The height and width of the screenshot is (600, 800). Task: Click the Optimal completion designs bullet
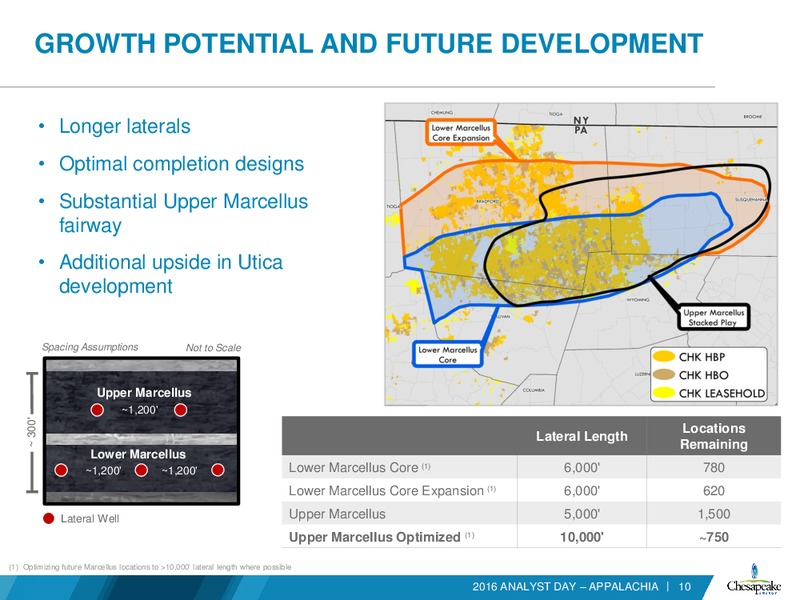(x=181, y=164)
